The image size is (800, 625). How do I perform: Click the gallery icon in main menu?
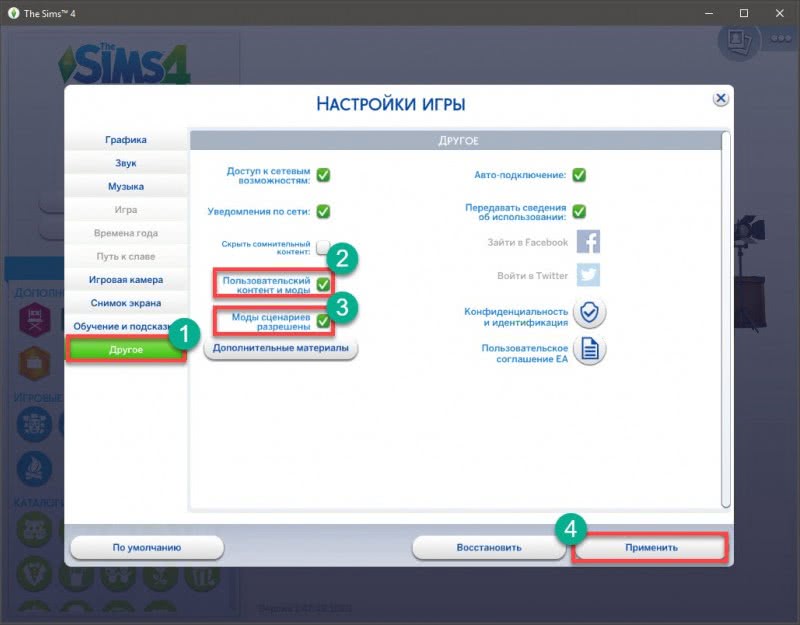tap(739, 41)
